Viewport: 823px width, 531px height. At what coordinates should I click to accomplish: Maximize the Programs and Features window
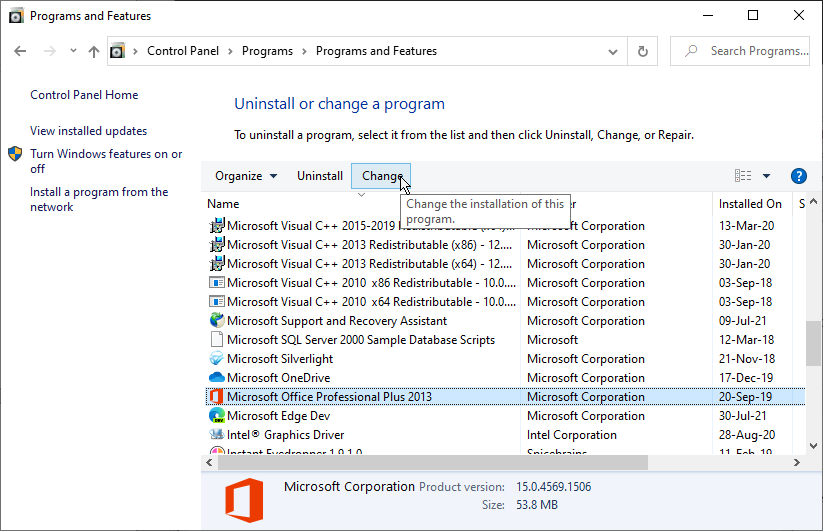[x=753, y=15]
